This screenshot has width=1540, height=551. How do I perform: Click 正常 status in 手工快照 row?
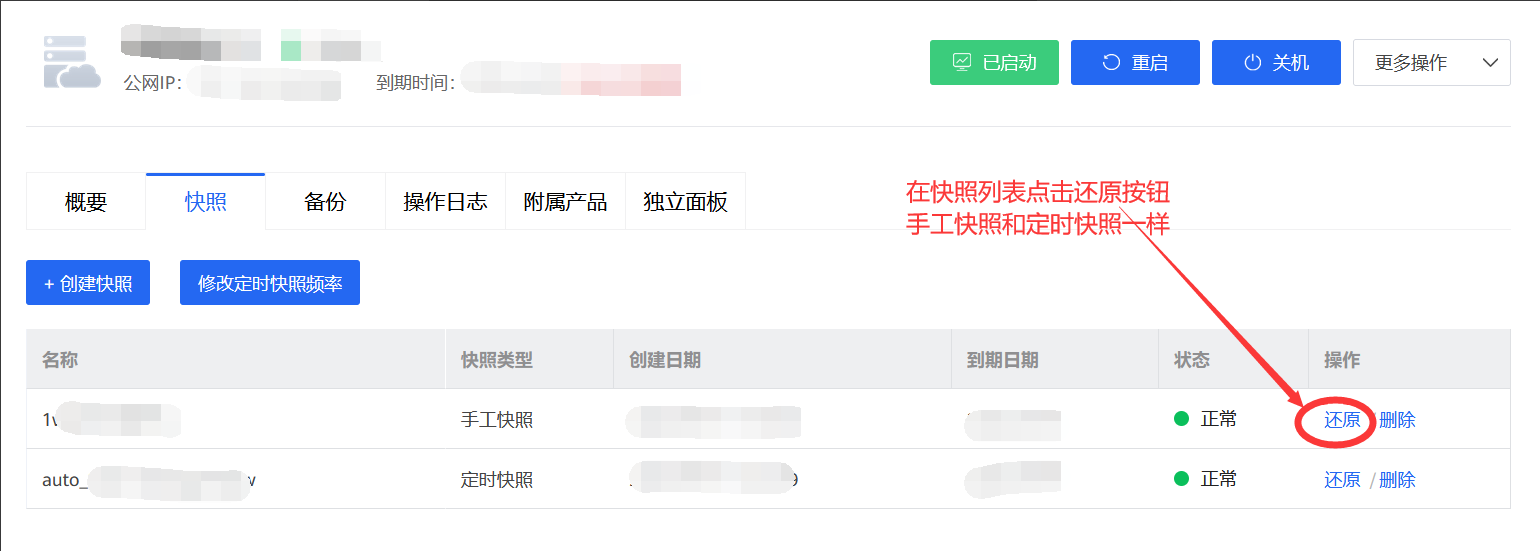(x=1206, y=419)
